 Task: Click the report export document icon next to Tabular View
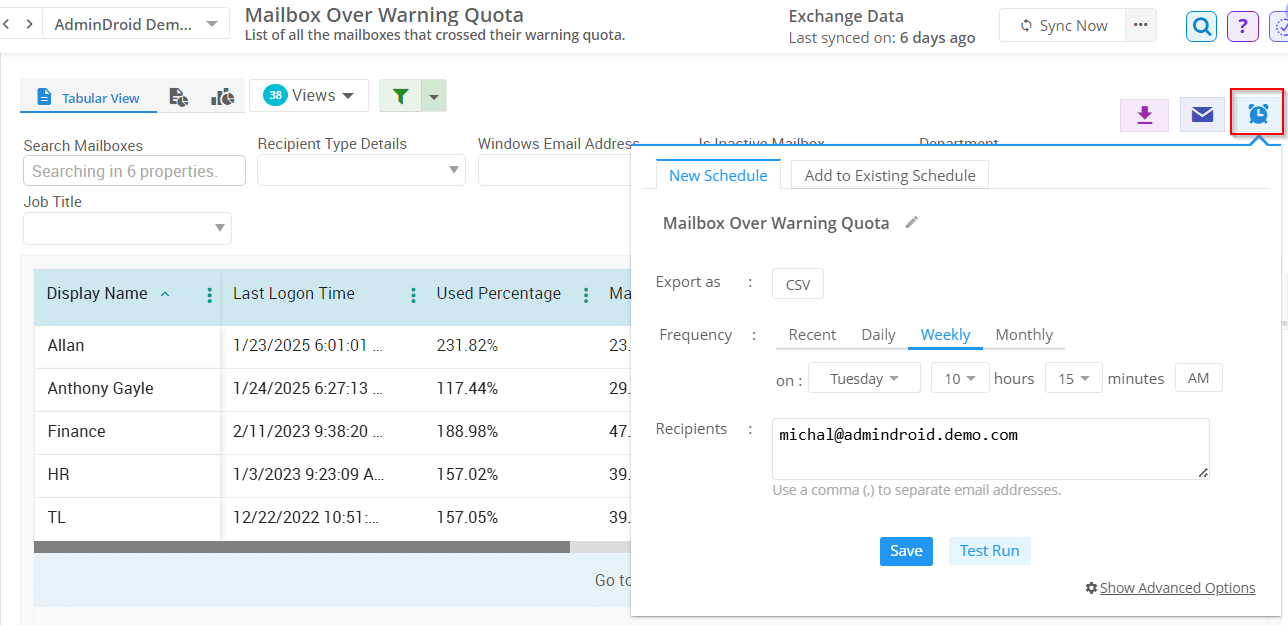coord(178,96)
